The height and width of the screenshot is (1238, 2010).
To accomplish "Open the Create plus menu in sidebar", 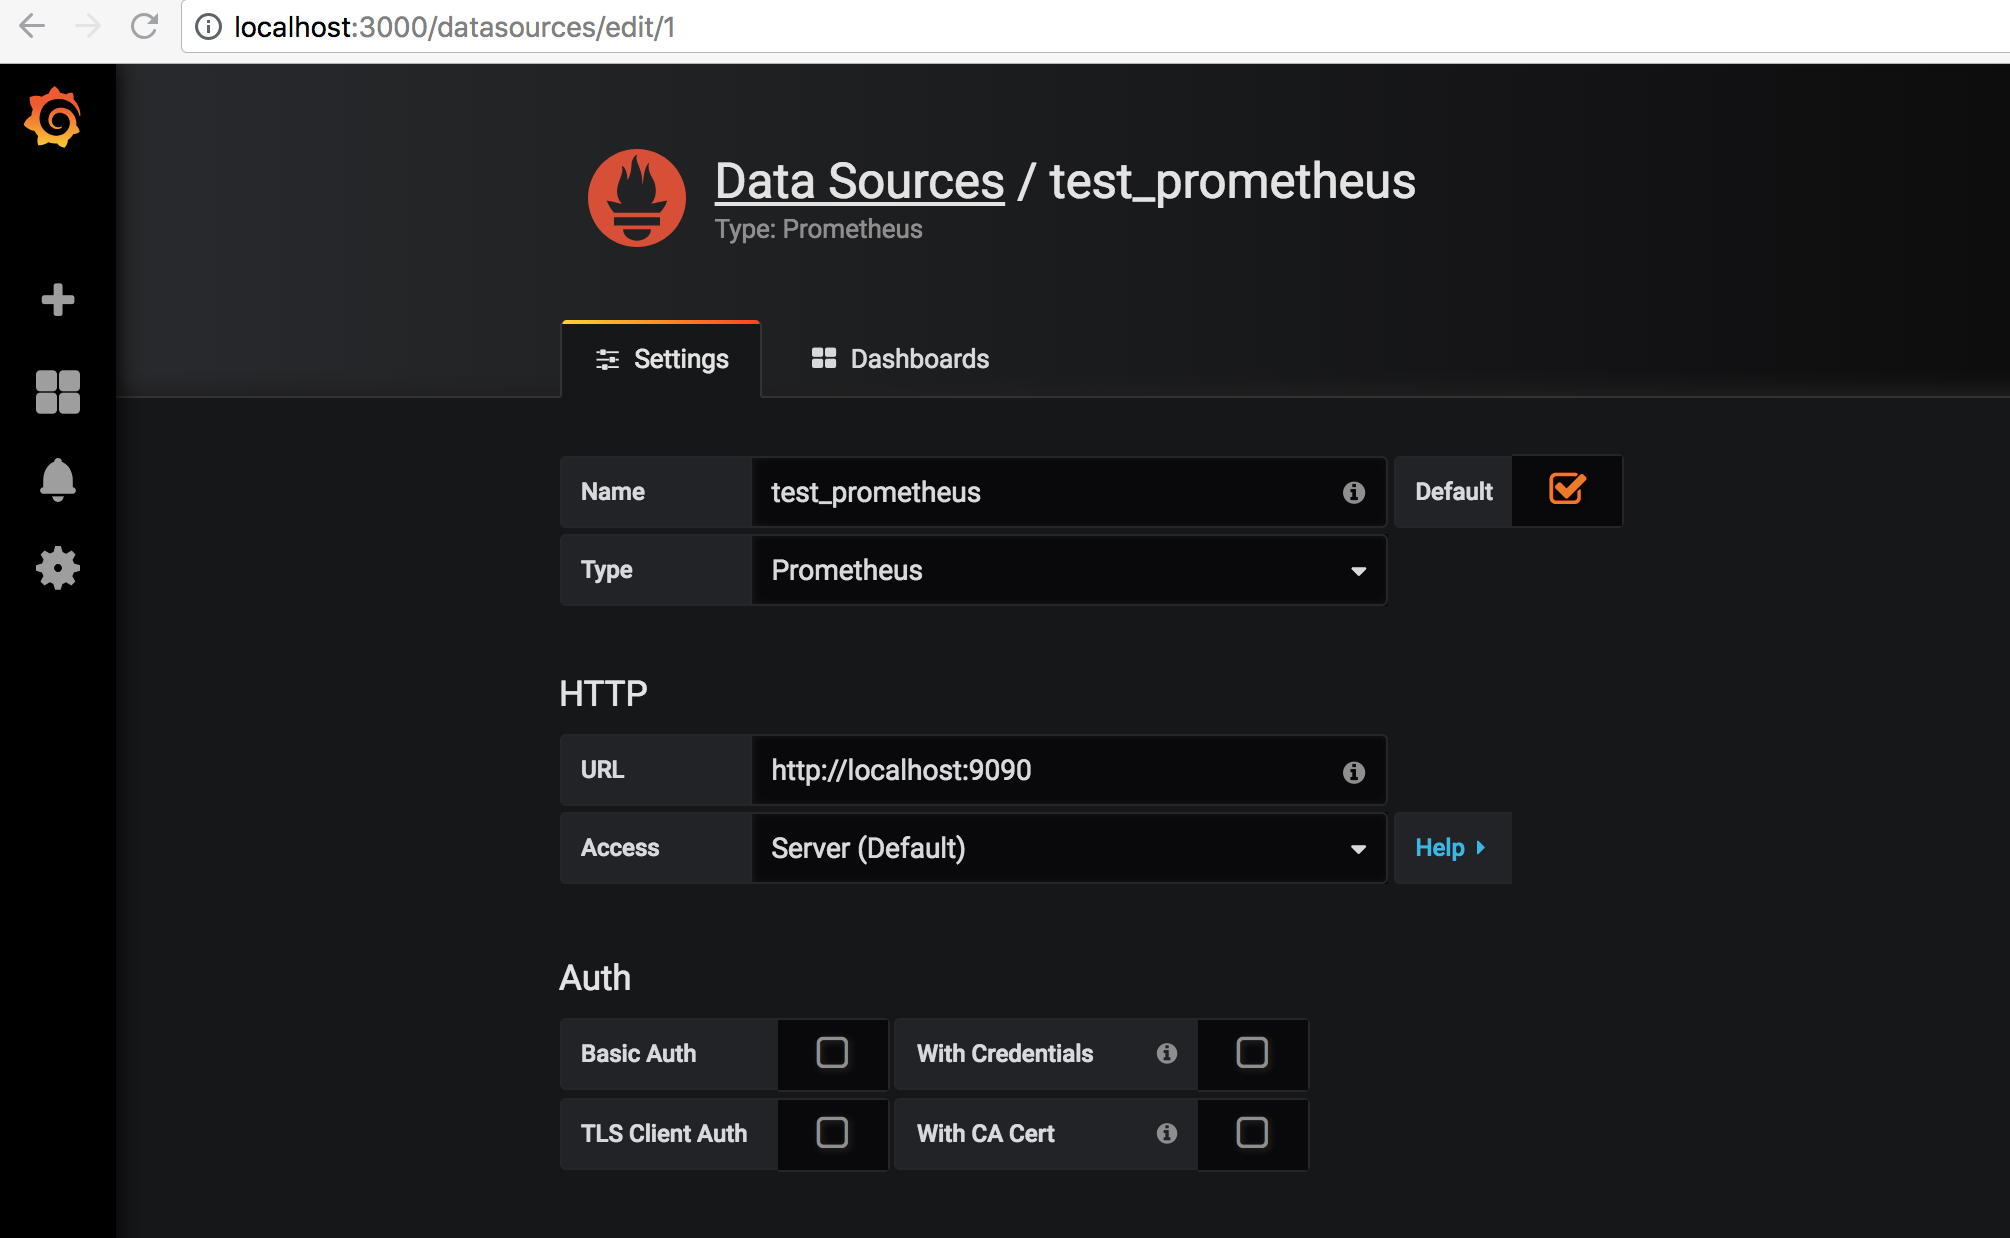I will click(x=58, y=299).
